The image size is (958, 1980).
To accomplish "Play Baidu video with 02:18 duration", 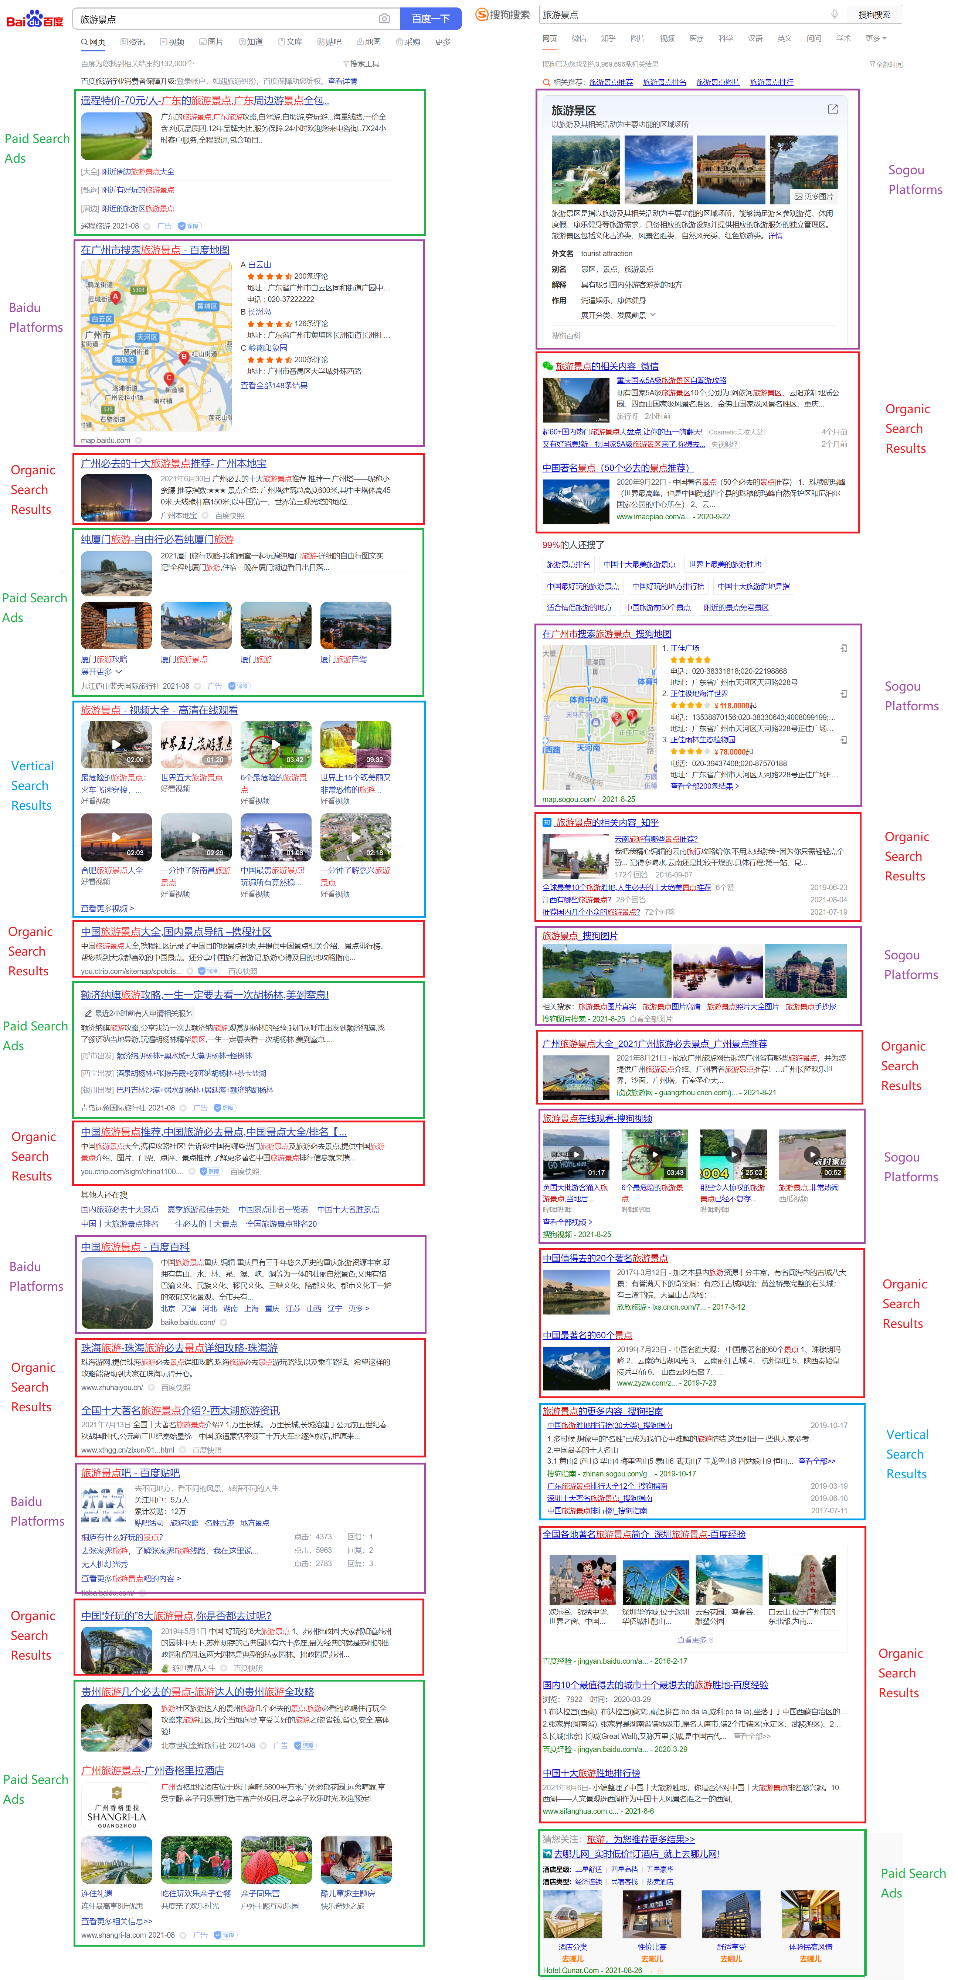I will (x=356, y=838).
